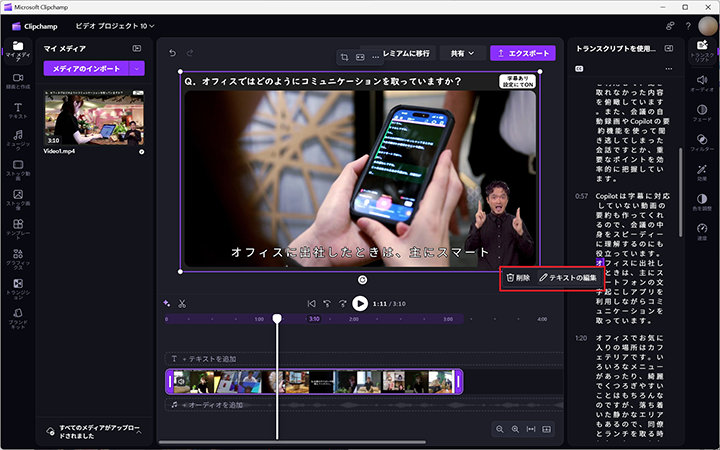This screenshot has width=720, height=450.
Task: Click the Clipchamp home logo
Action: 35,26
